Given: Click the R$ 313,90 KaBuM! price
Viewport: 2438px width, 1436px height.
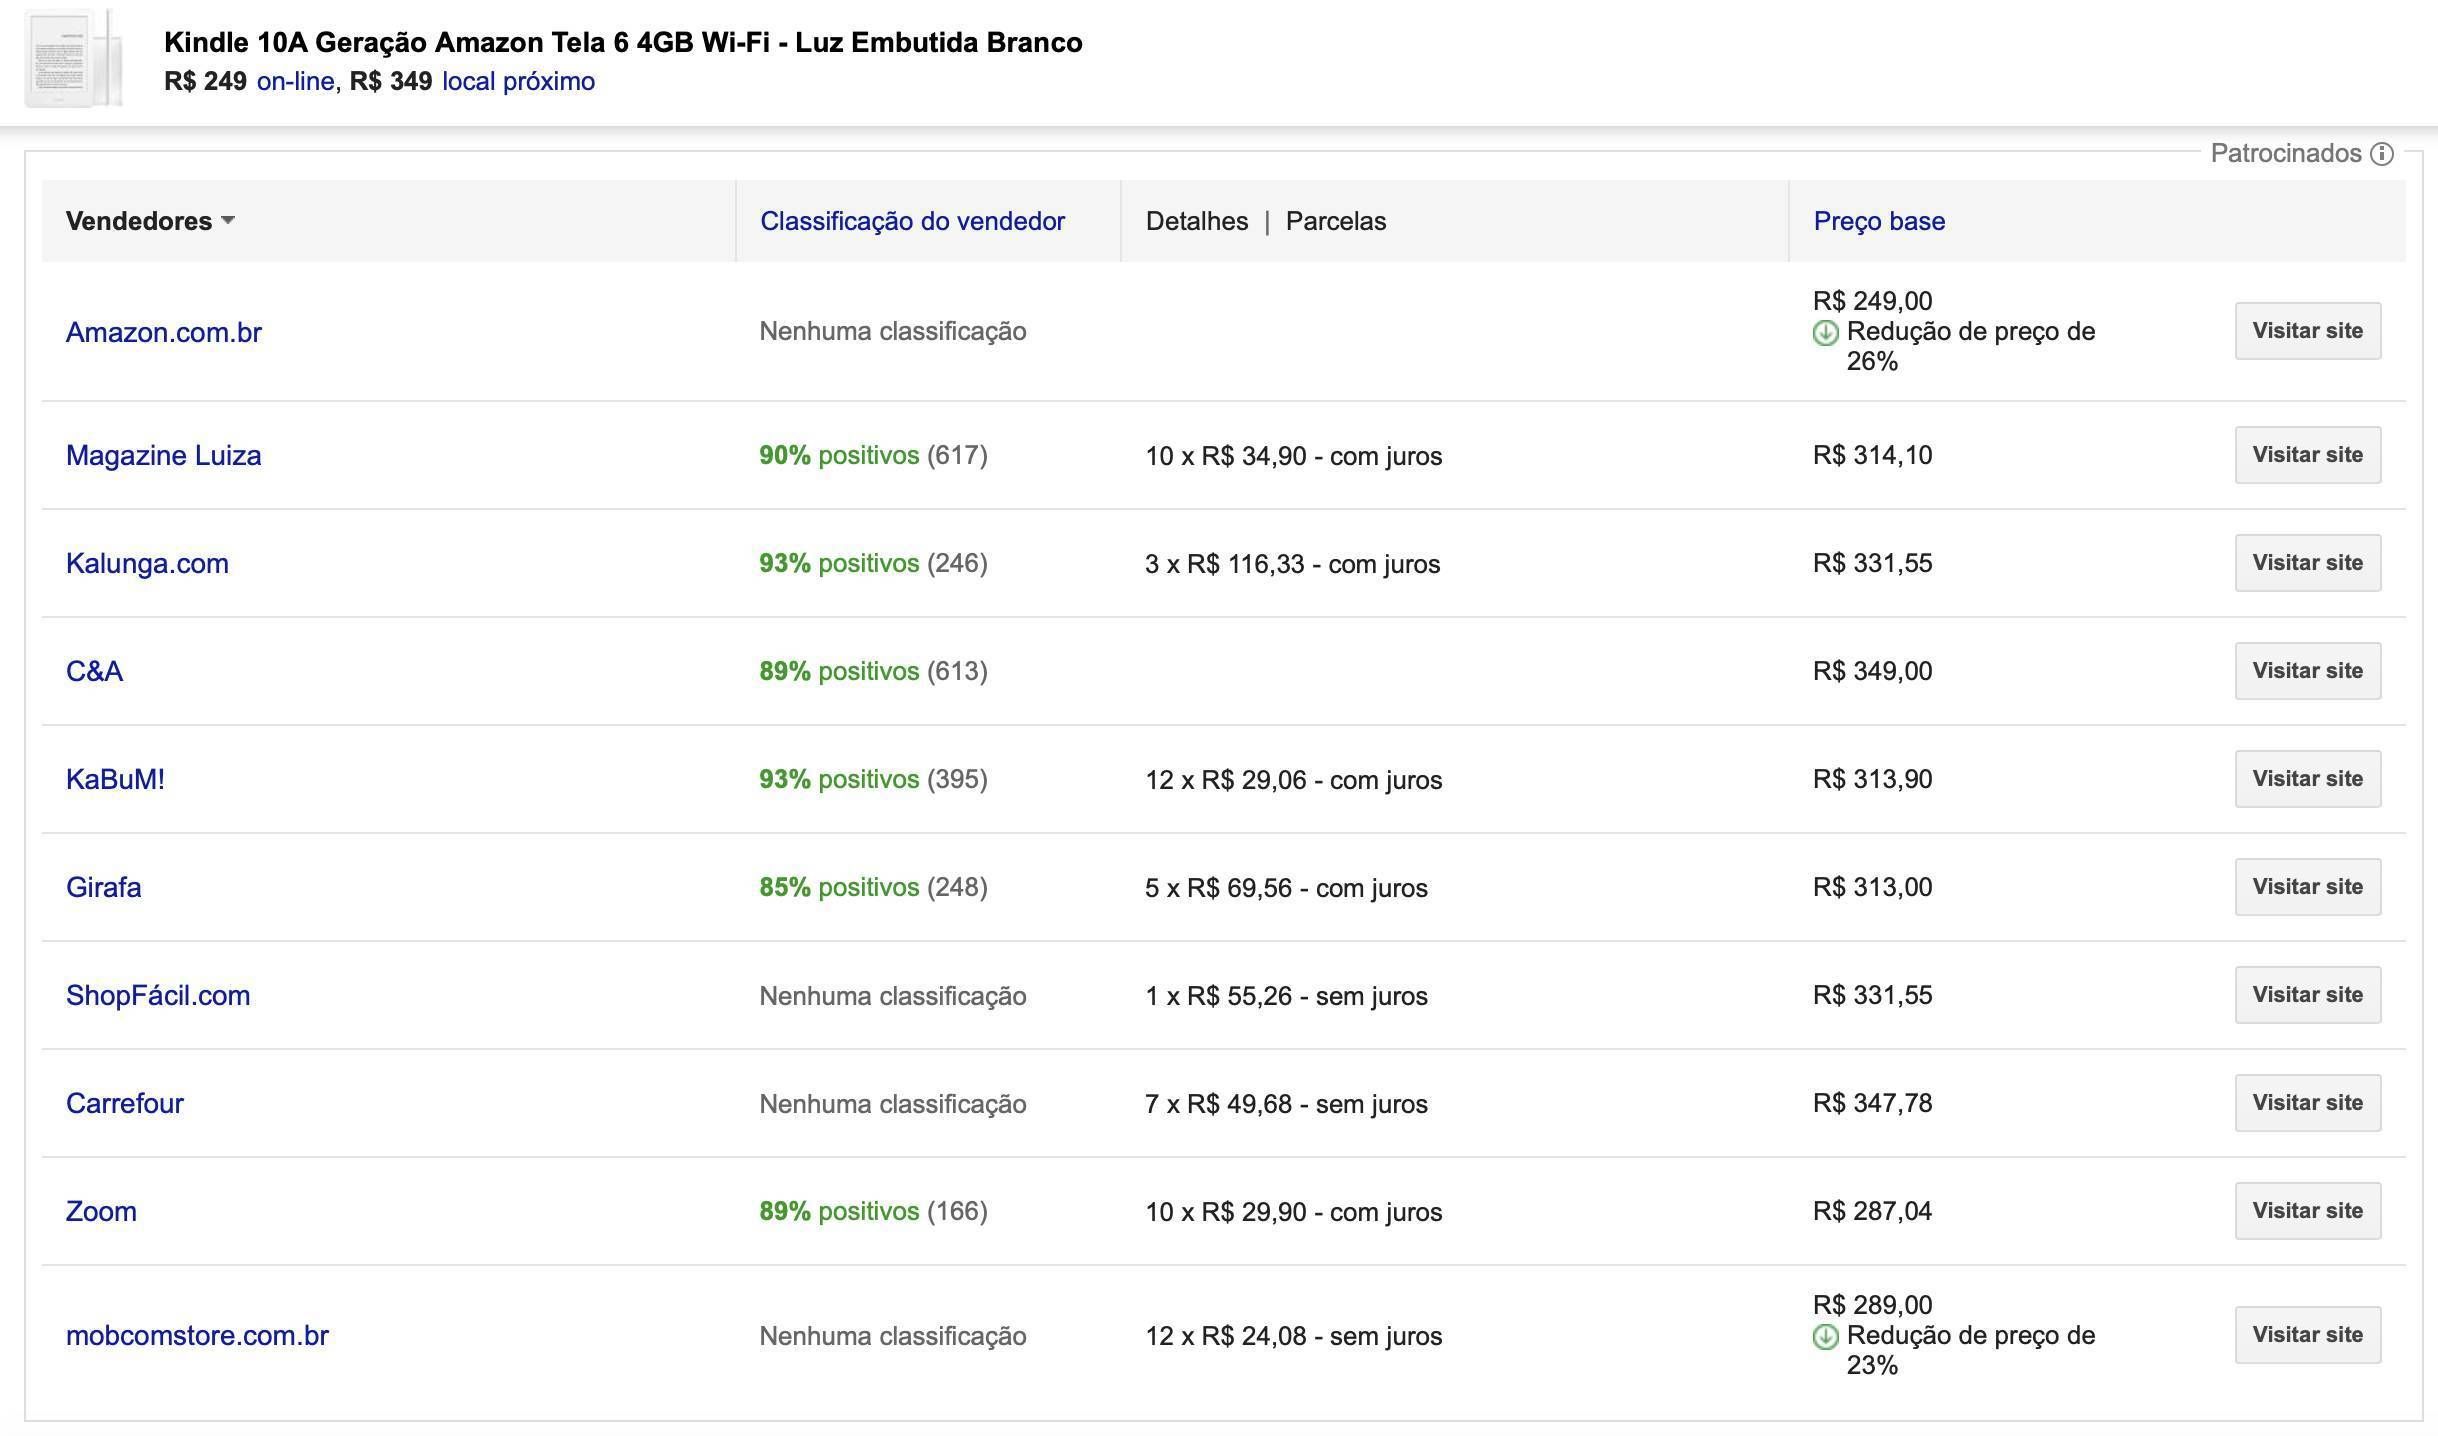Looking at the screenshot, I should [1873, 779].
